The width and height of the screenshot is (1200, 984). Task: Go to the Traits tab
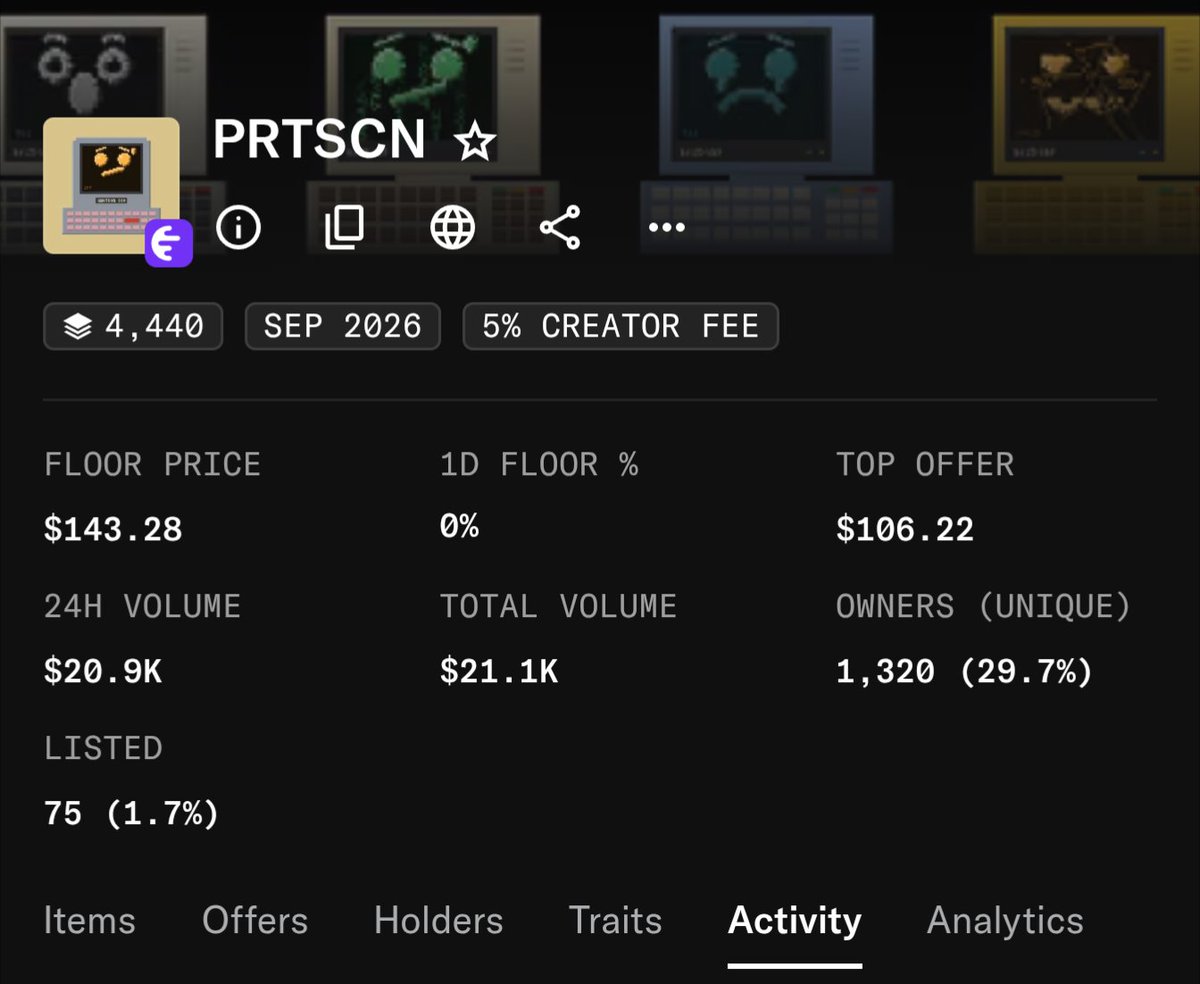(615, 920)
